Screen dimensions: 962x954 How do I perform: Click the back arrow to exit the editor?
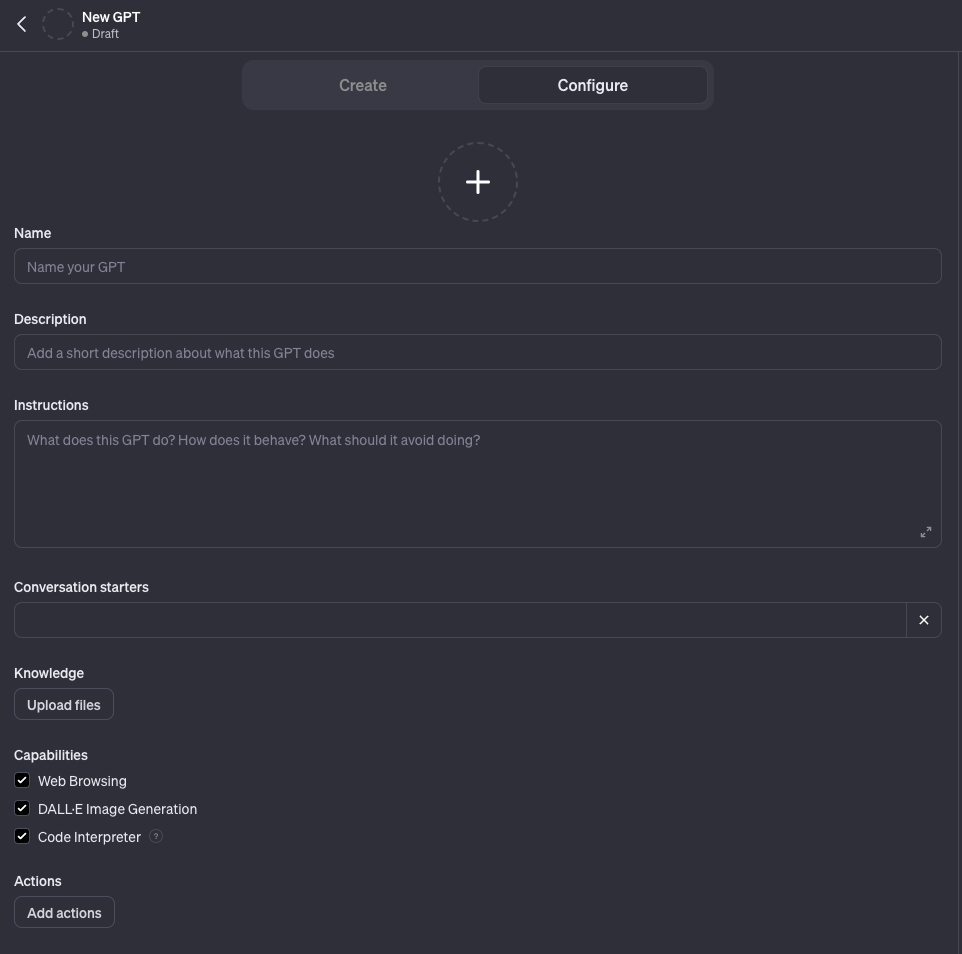22,24
